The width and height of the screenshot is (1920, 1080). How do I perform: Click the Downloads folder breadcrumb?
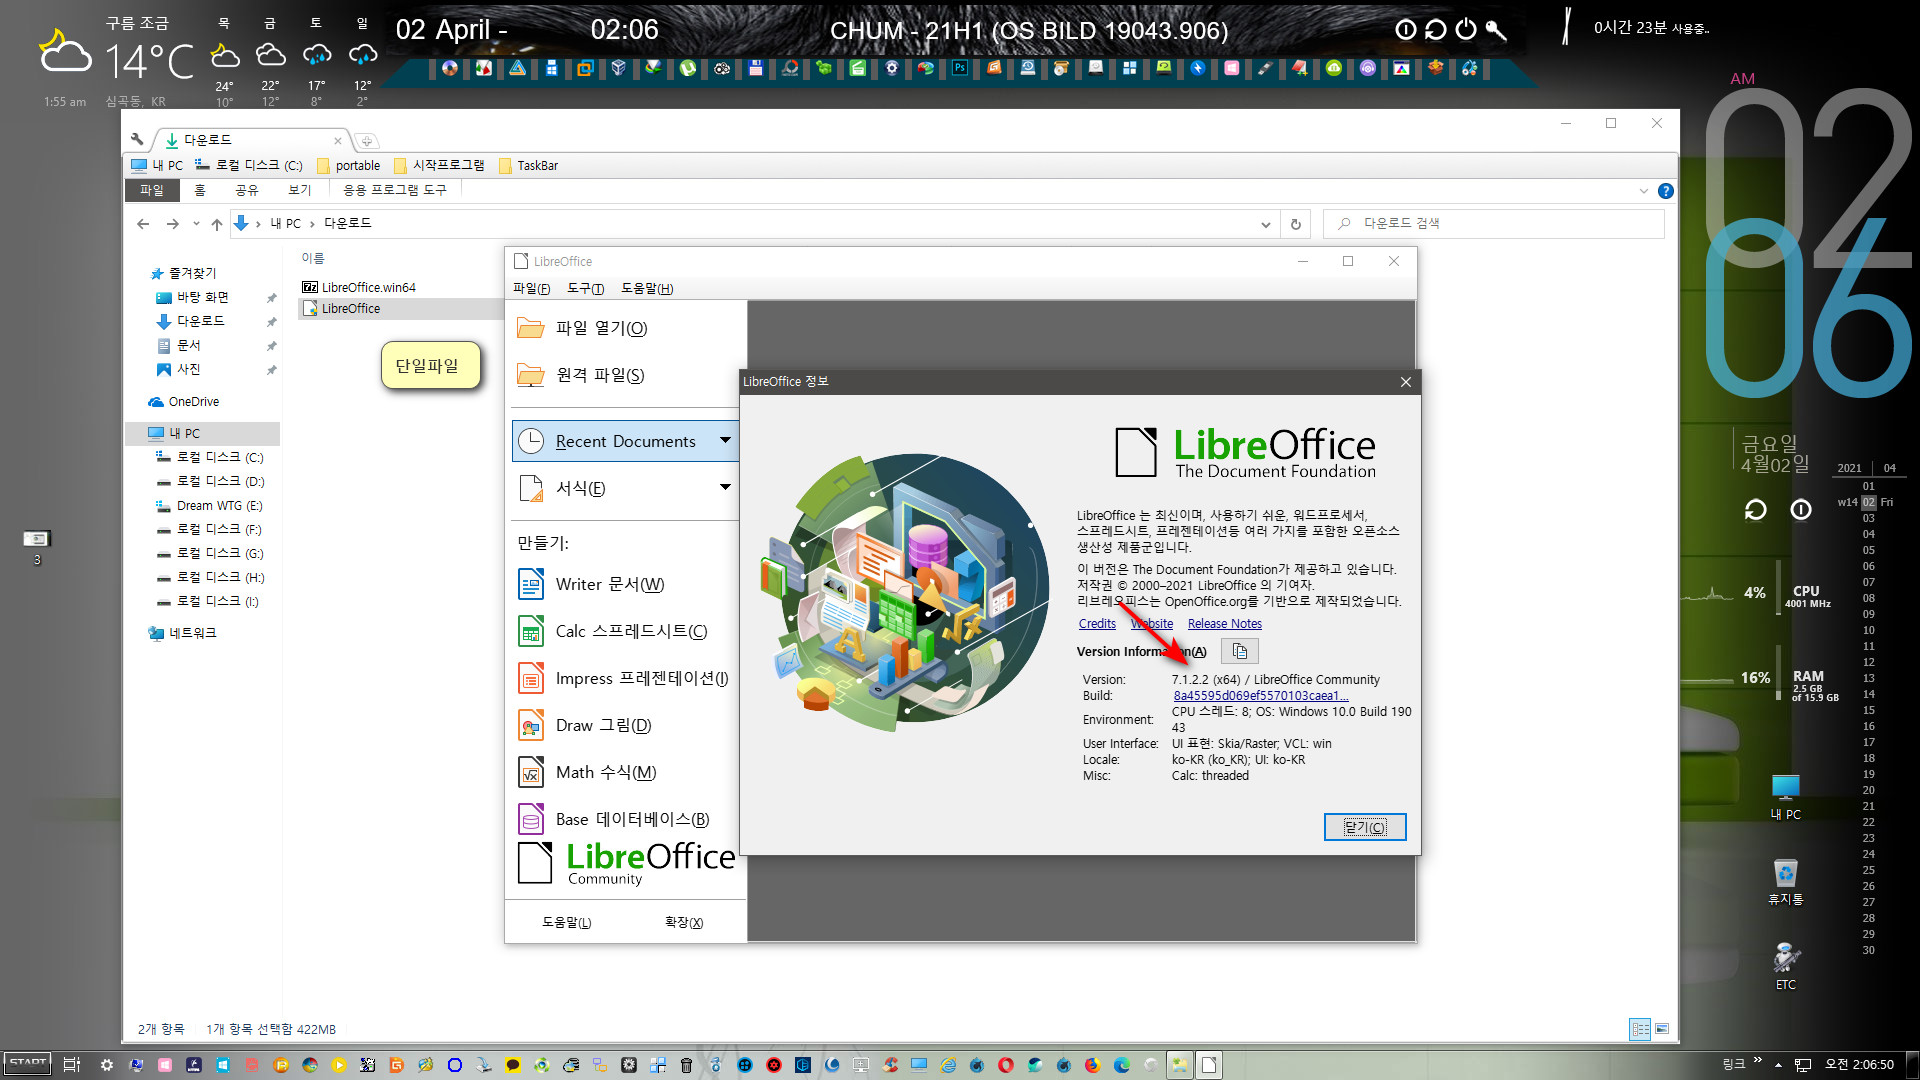347,223
